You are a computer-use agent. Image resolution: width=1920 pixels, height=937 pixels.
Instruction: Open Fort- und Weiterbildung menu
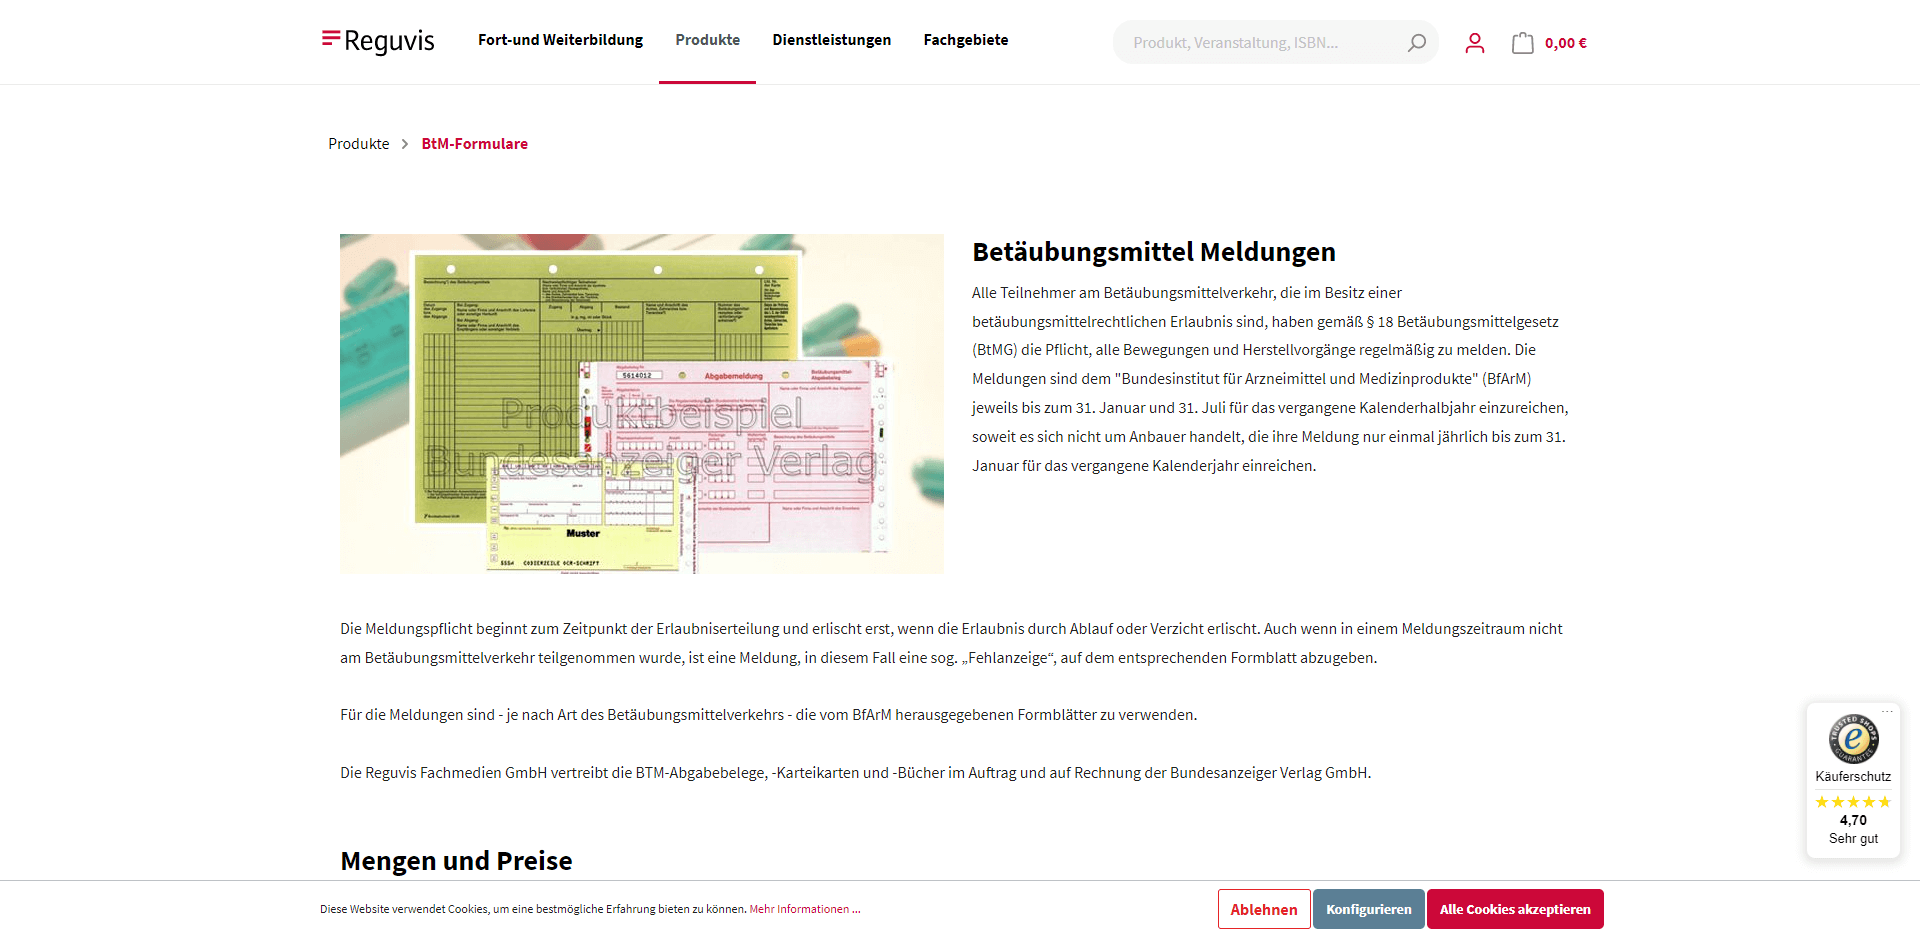(x=560, y=40)
